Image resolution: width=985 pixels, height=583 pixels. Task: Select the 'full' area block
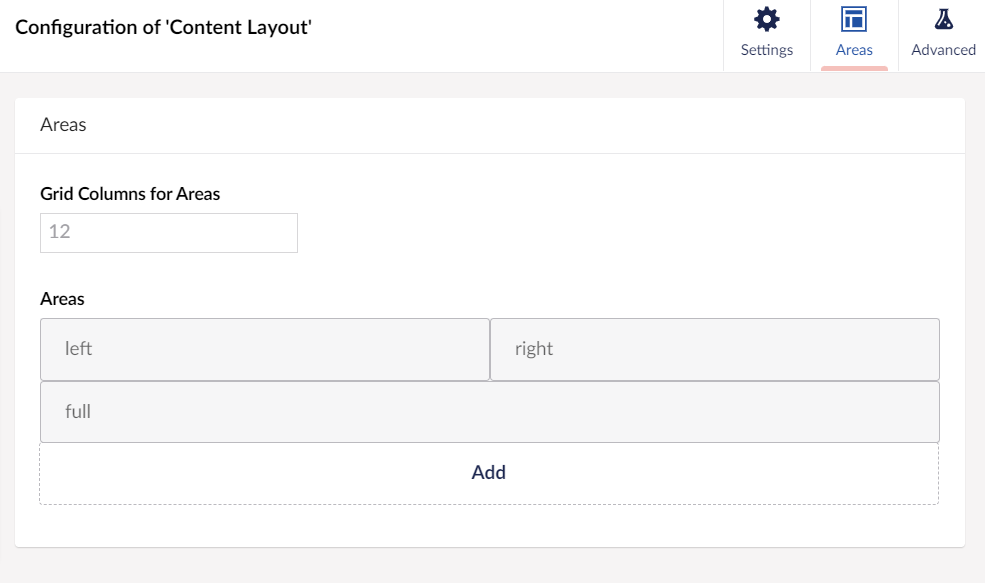489,411
